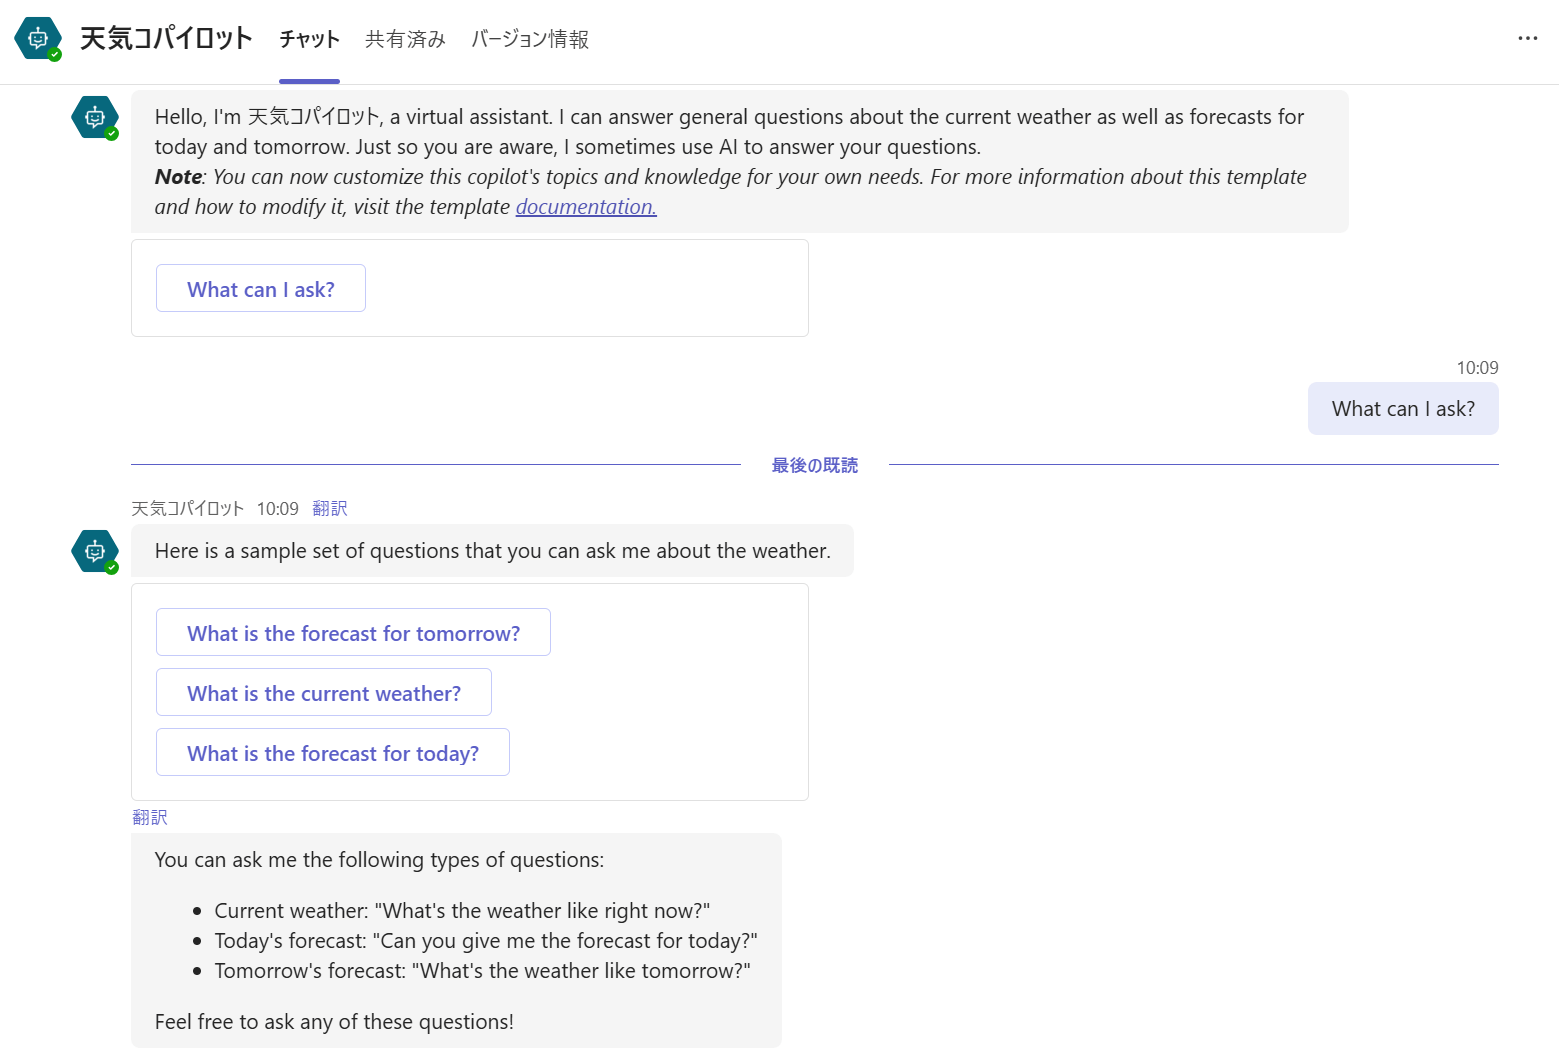Switch to the チャット tab
Image resolution: width=1559 pixels, height=1060 pixels.
click(309, 39)
